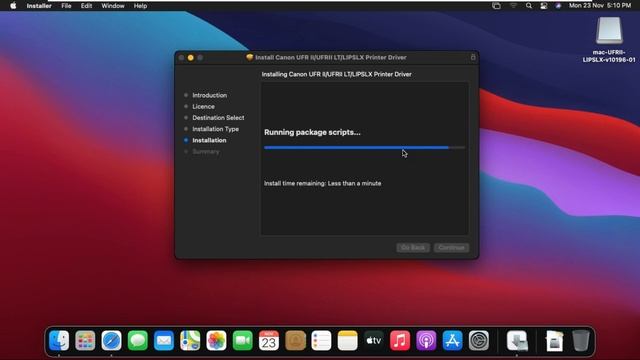Click 'Install time remaining: Less than a minute'
The image size is (640, 360).
pos(322,183)
